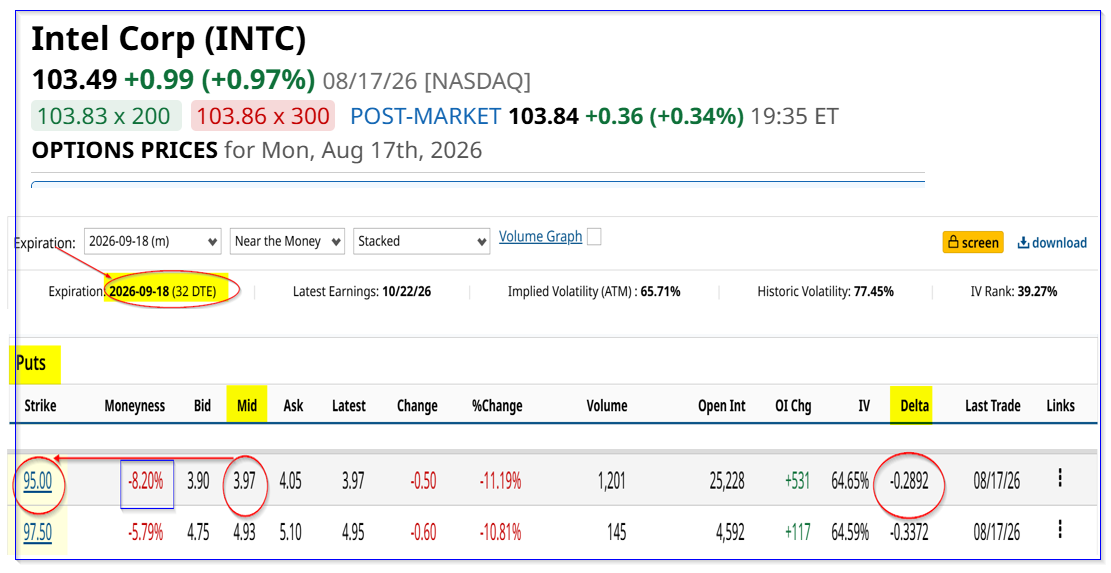The width and height of the screenshot is (1111, 573).
Task: Click the Puts section heading
Action: click(x=31, y=363)
